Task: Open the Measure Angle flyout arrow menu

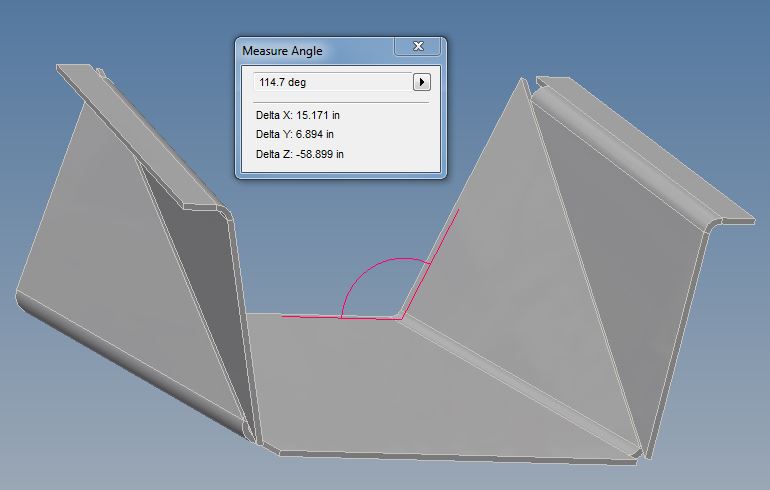Action: 422,82
